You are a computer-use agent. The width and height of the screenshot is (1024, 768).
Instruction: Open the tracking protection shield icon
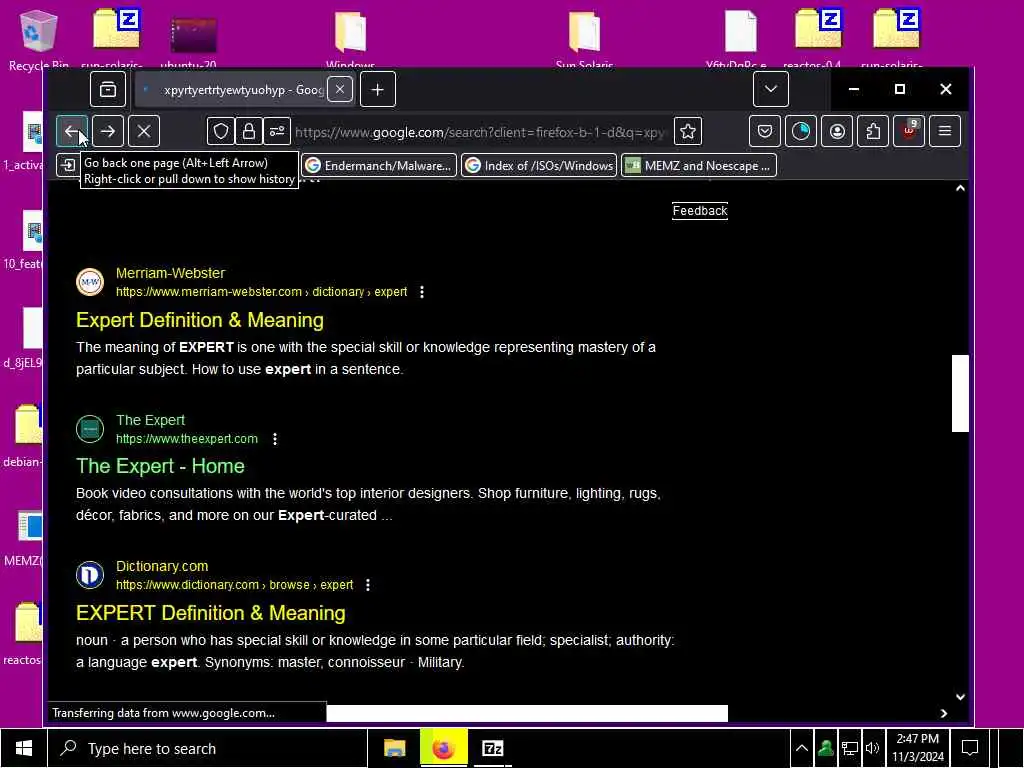pos(221,131)
